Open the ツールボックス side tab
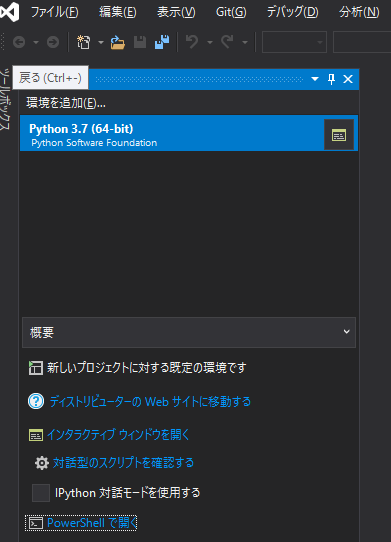The image size is (391, 542). (5, 100)
